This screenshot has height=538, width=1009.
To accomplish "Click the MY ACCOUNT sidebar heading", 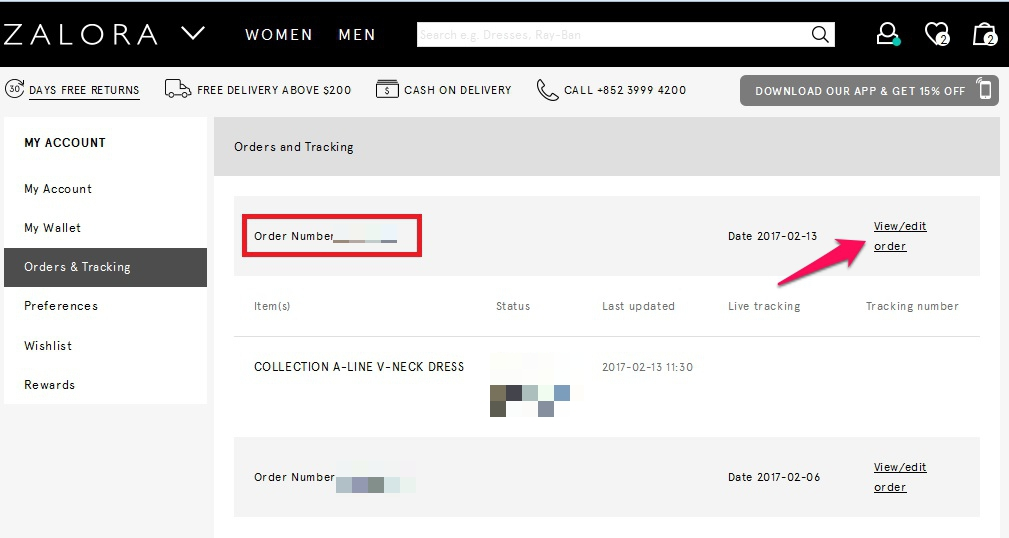I will 65,143.
